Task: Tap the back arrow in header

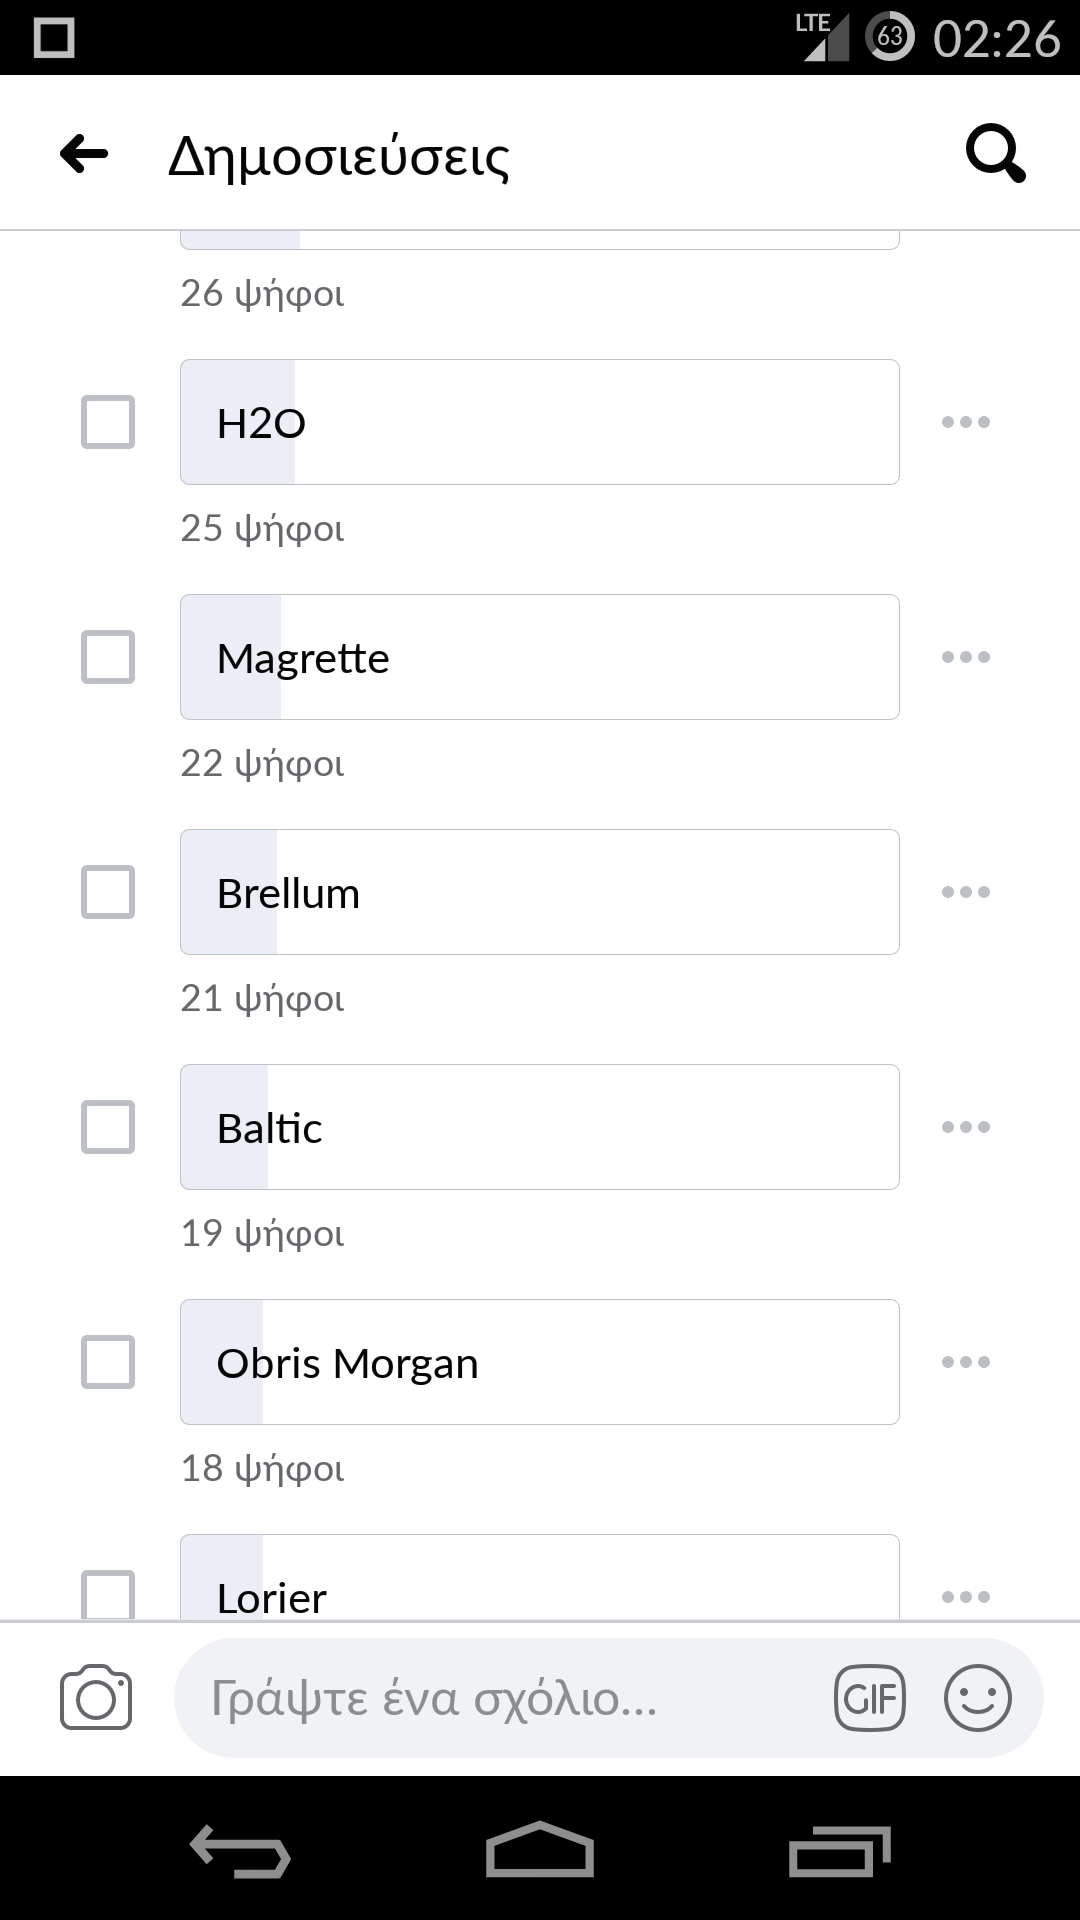Action: [x=84, y=154]
